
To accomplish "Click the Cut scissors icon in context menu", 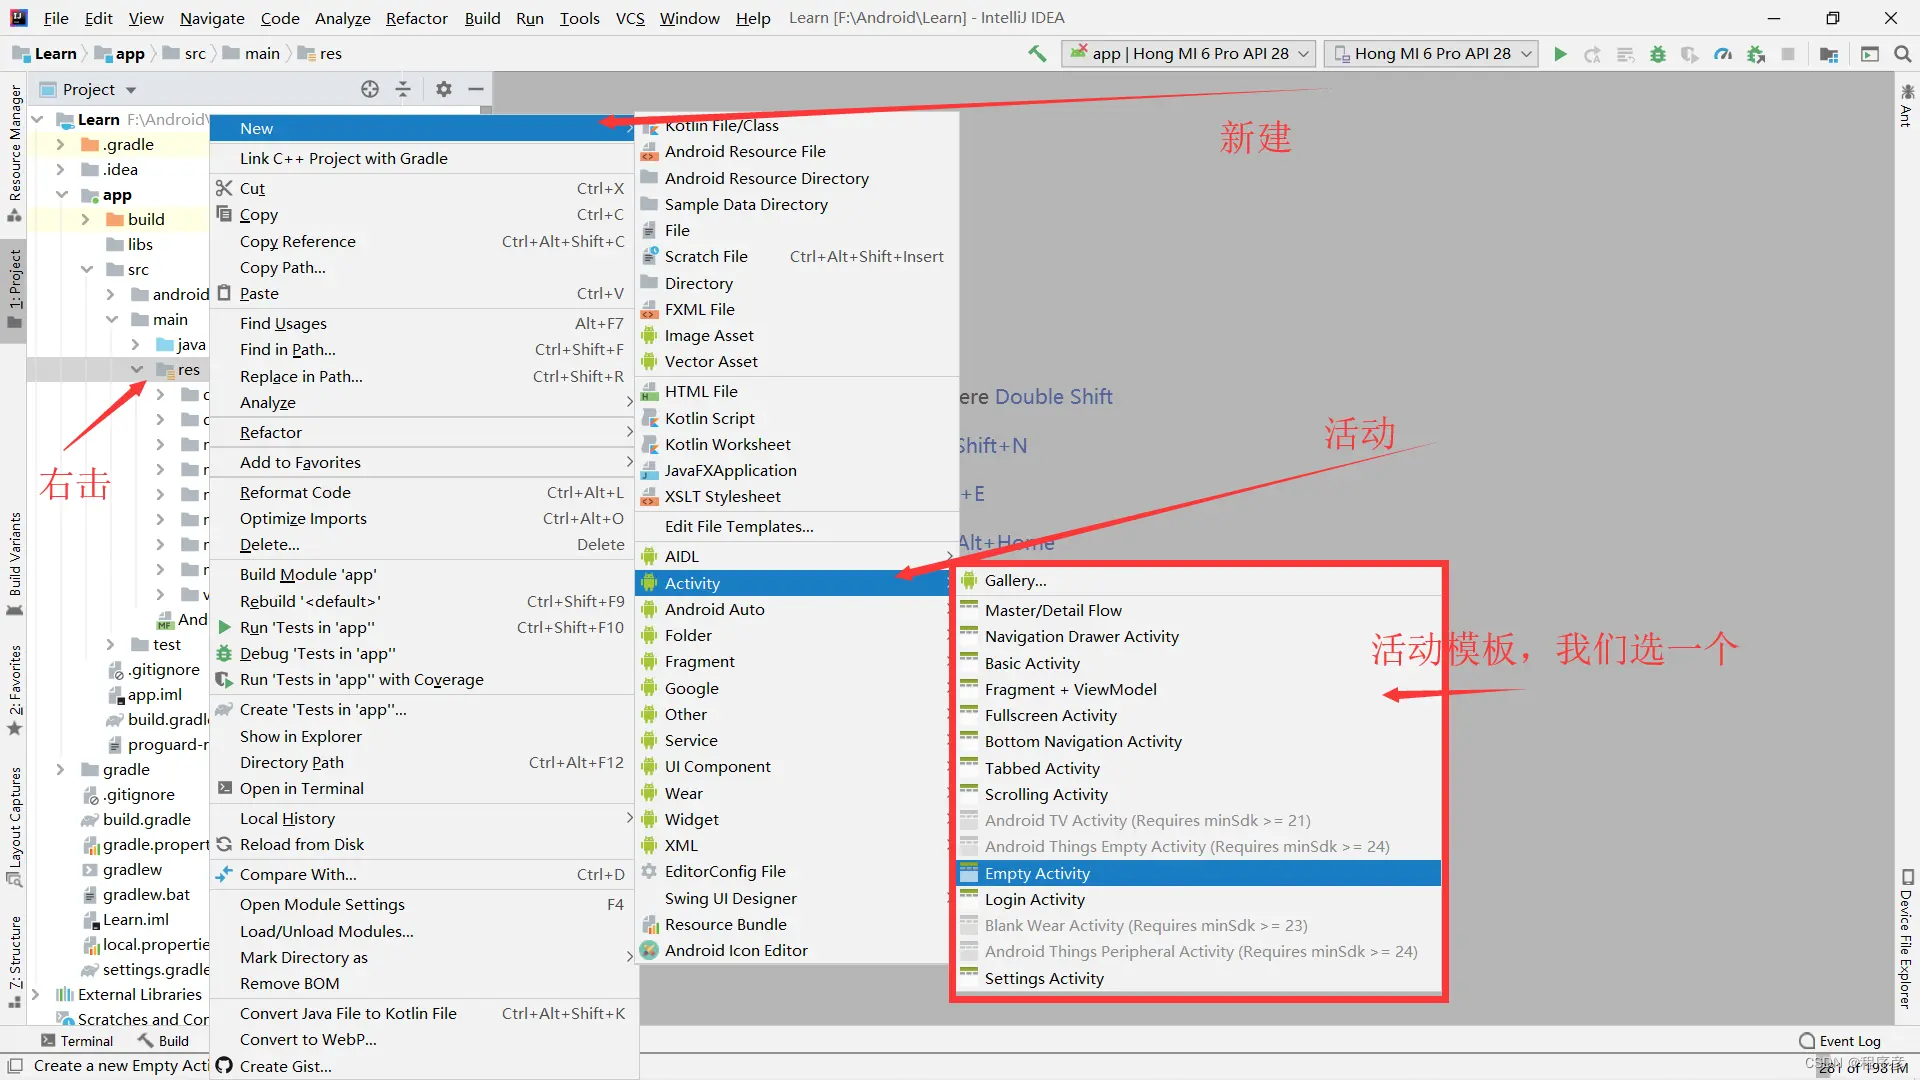I will point(224,188).
